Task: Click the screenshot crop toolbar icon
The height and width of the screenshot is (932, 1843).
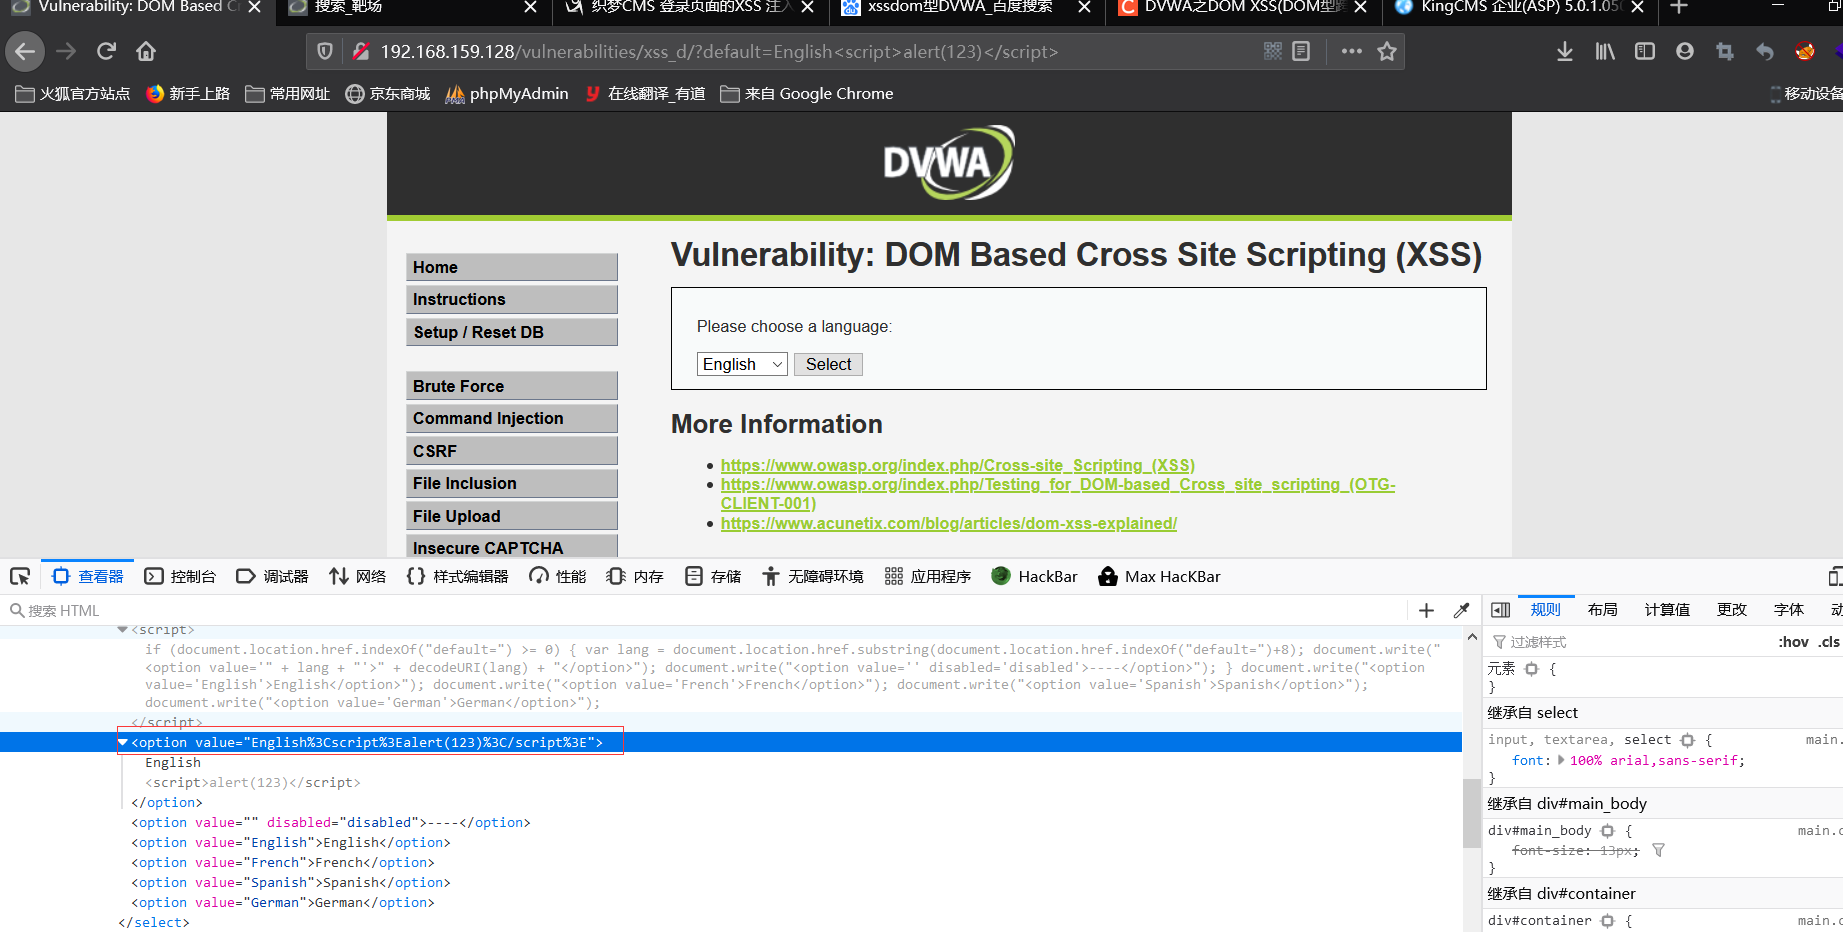Action: pyautogui.click(x=1725, y=51)
